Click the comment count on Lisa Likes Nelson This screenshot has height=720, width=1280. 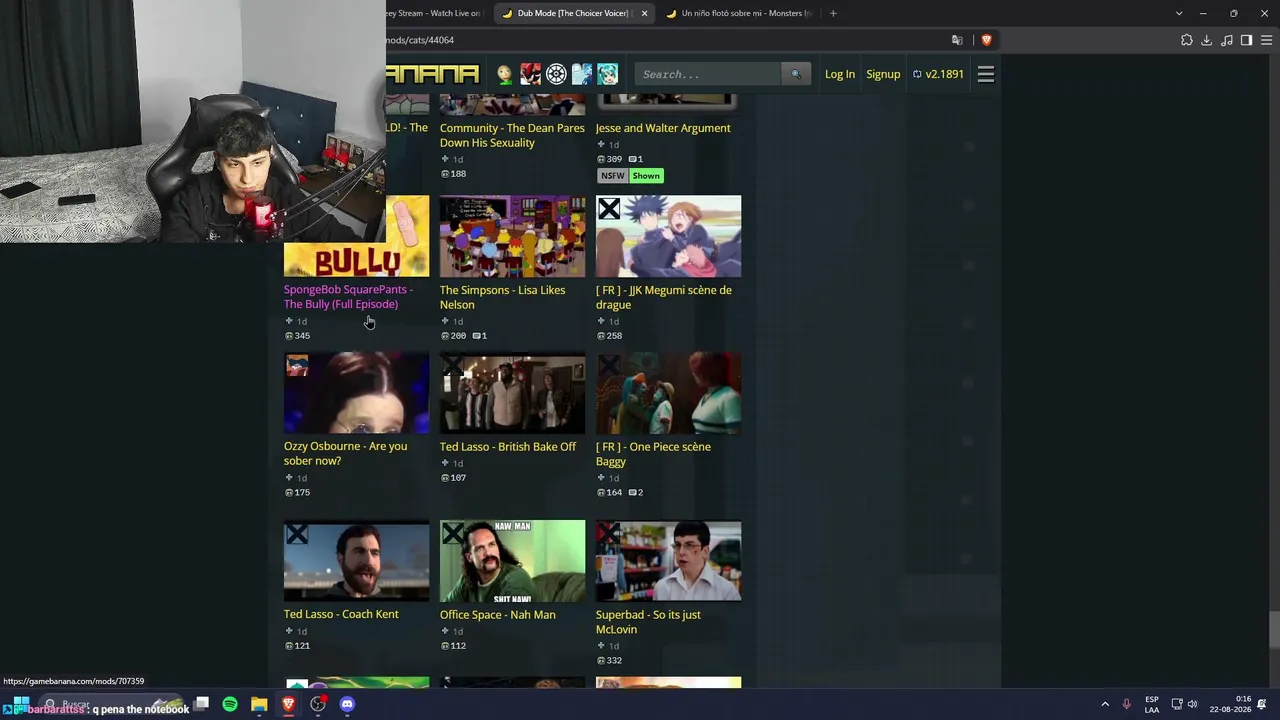480,336
